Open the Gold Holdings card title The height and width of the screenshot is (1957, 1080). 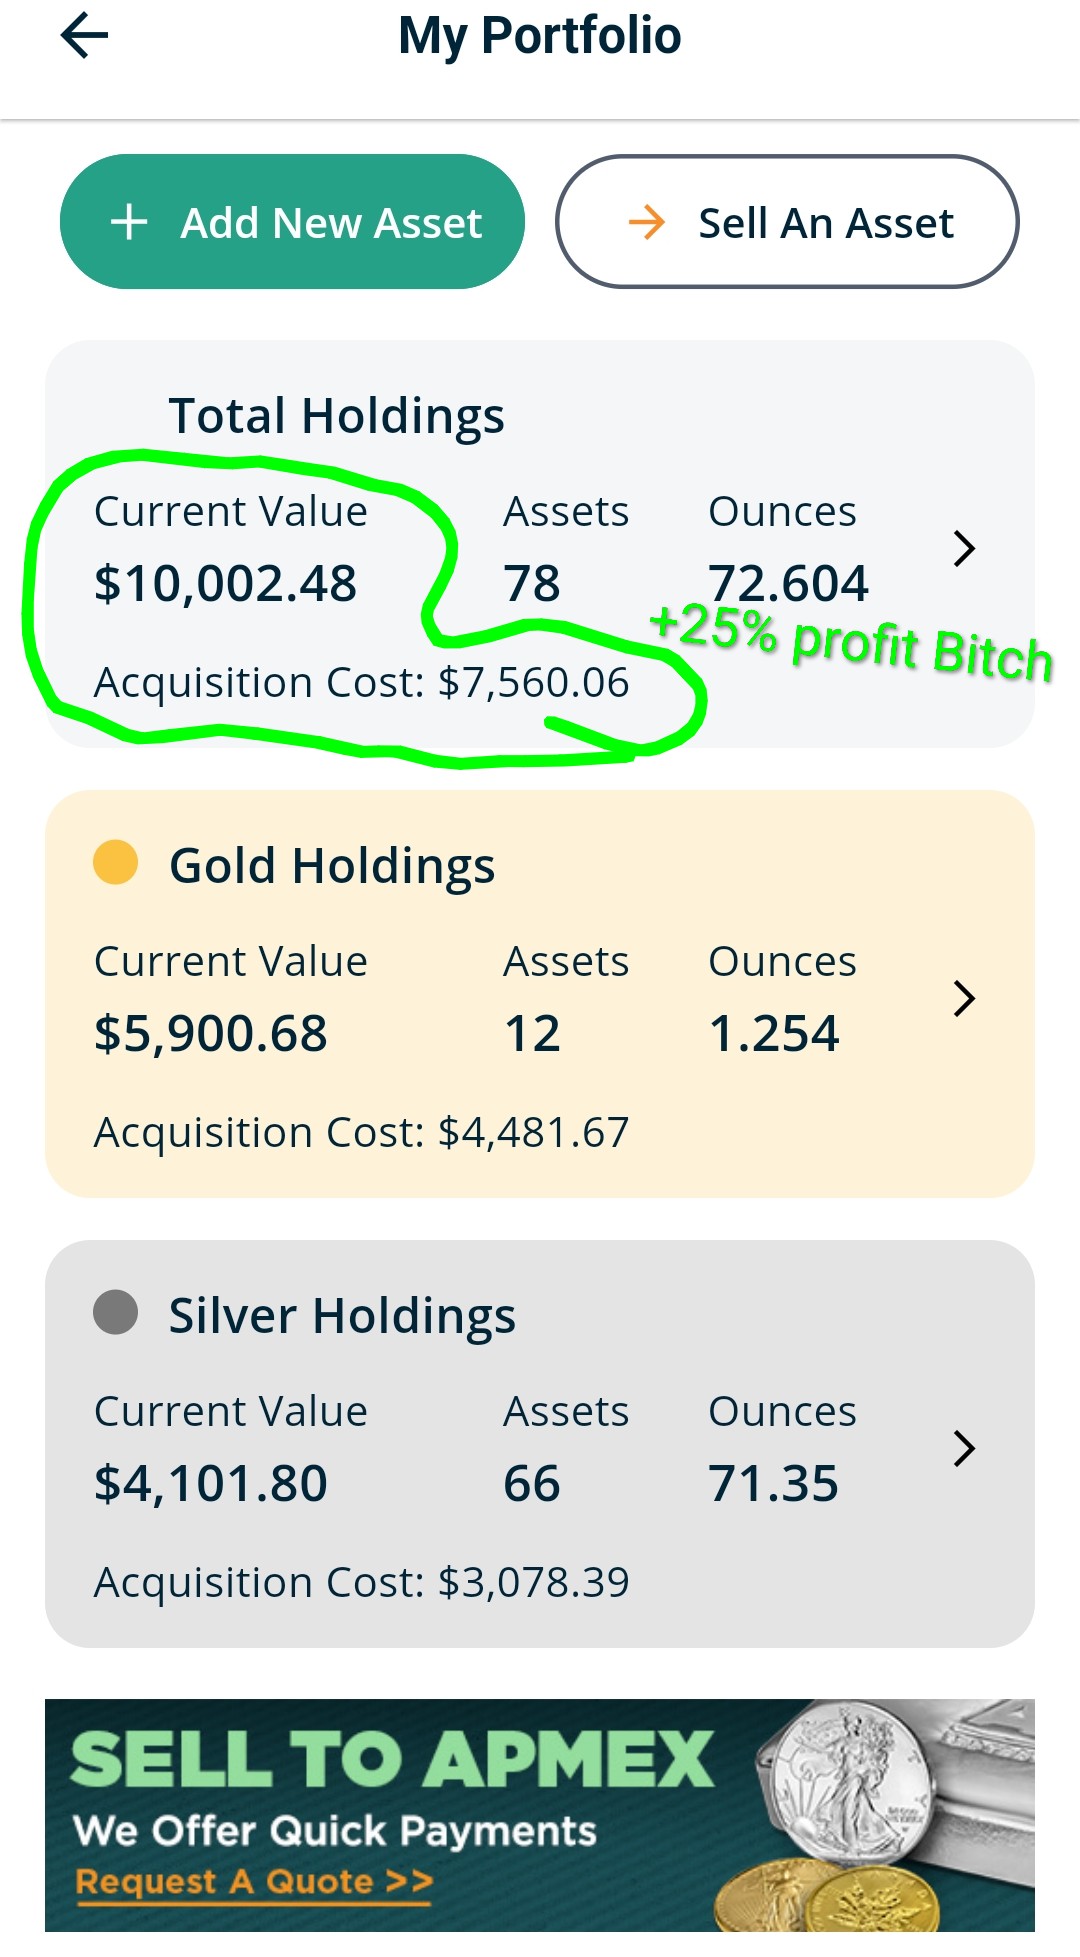point(332,866)
